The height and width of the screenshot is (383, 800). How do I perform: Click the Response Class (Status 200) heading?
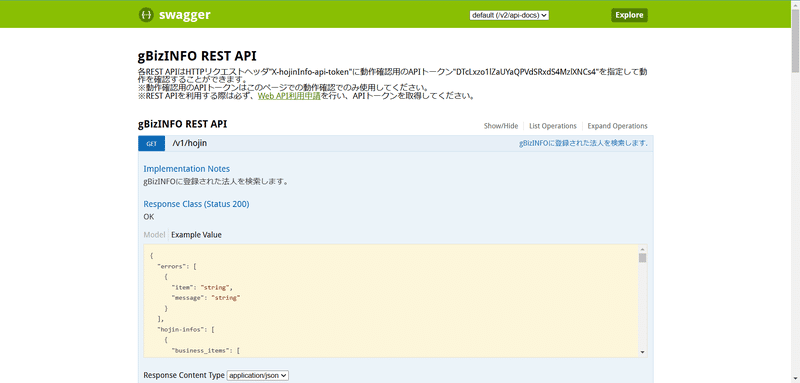(196, 204)
